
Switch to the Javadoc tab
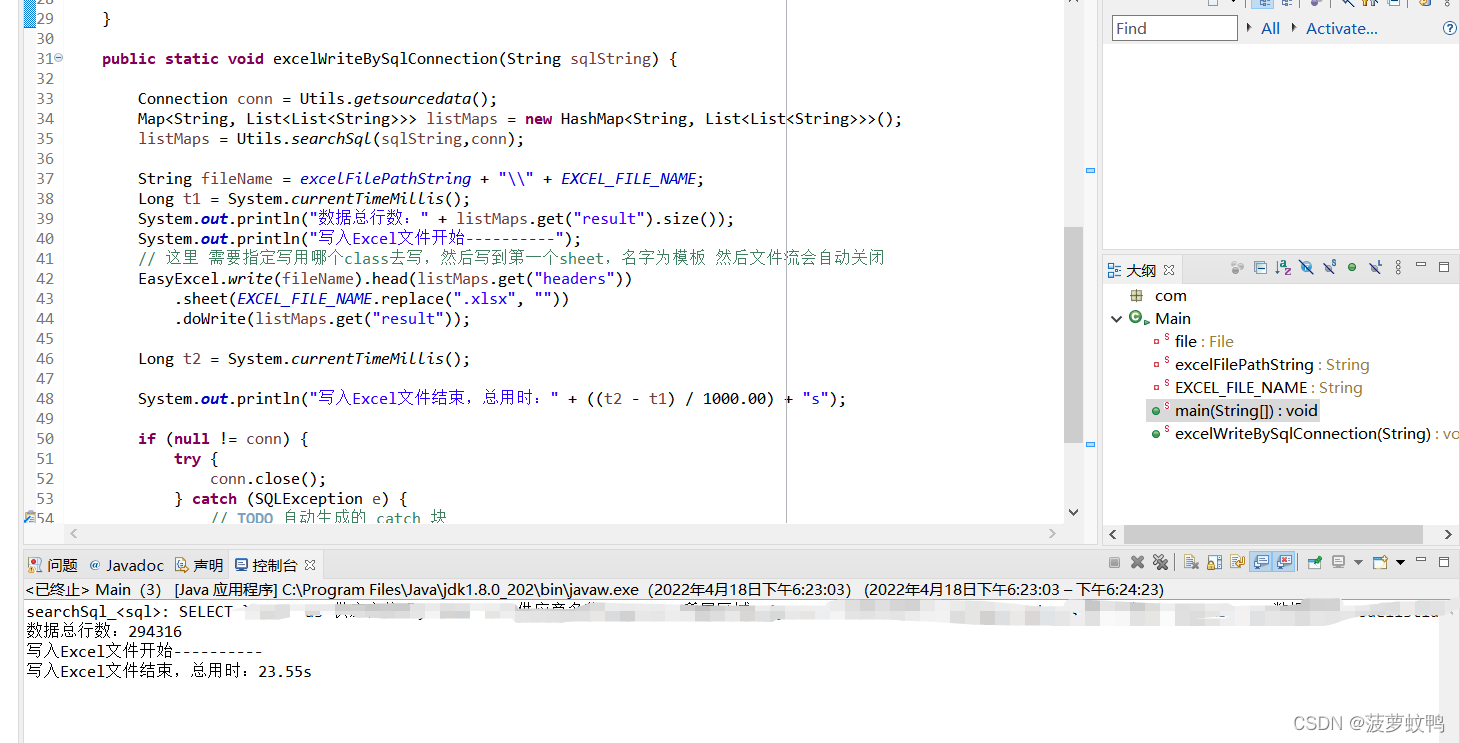pyautogui.click(x=127, y=565)
